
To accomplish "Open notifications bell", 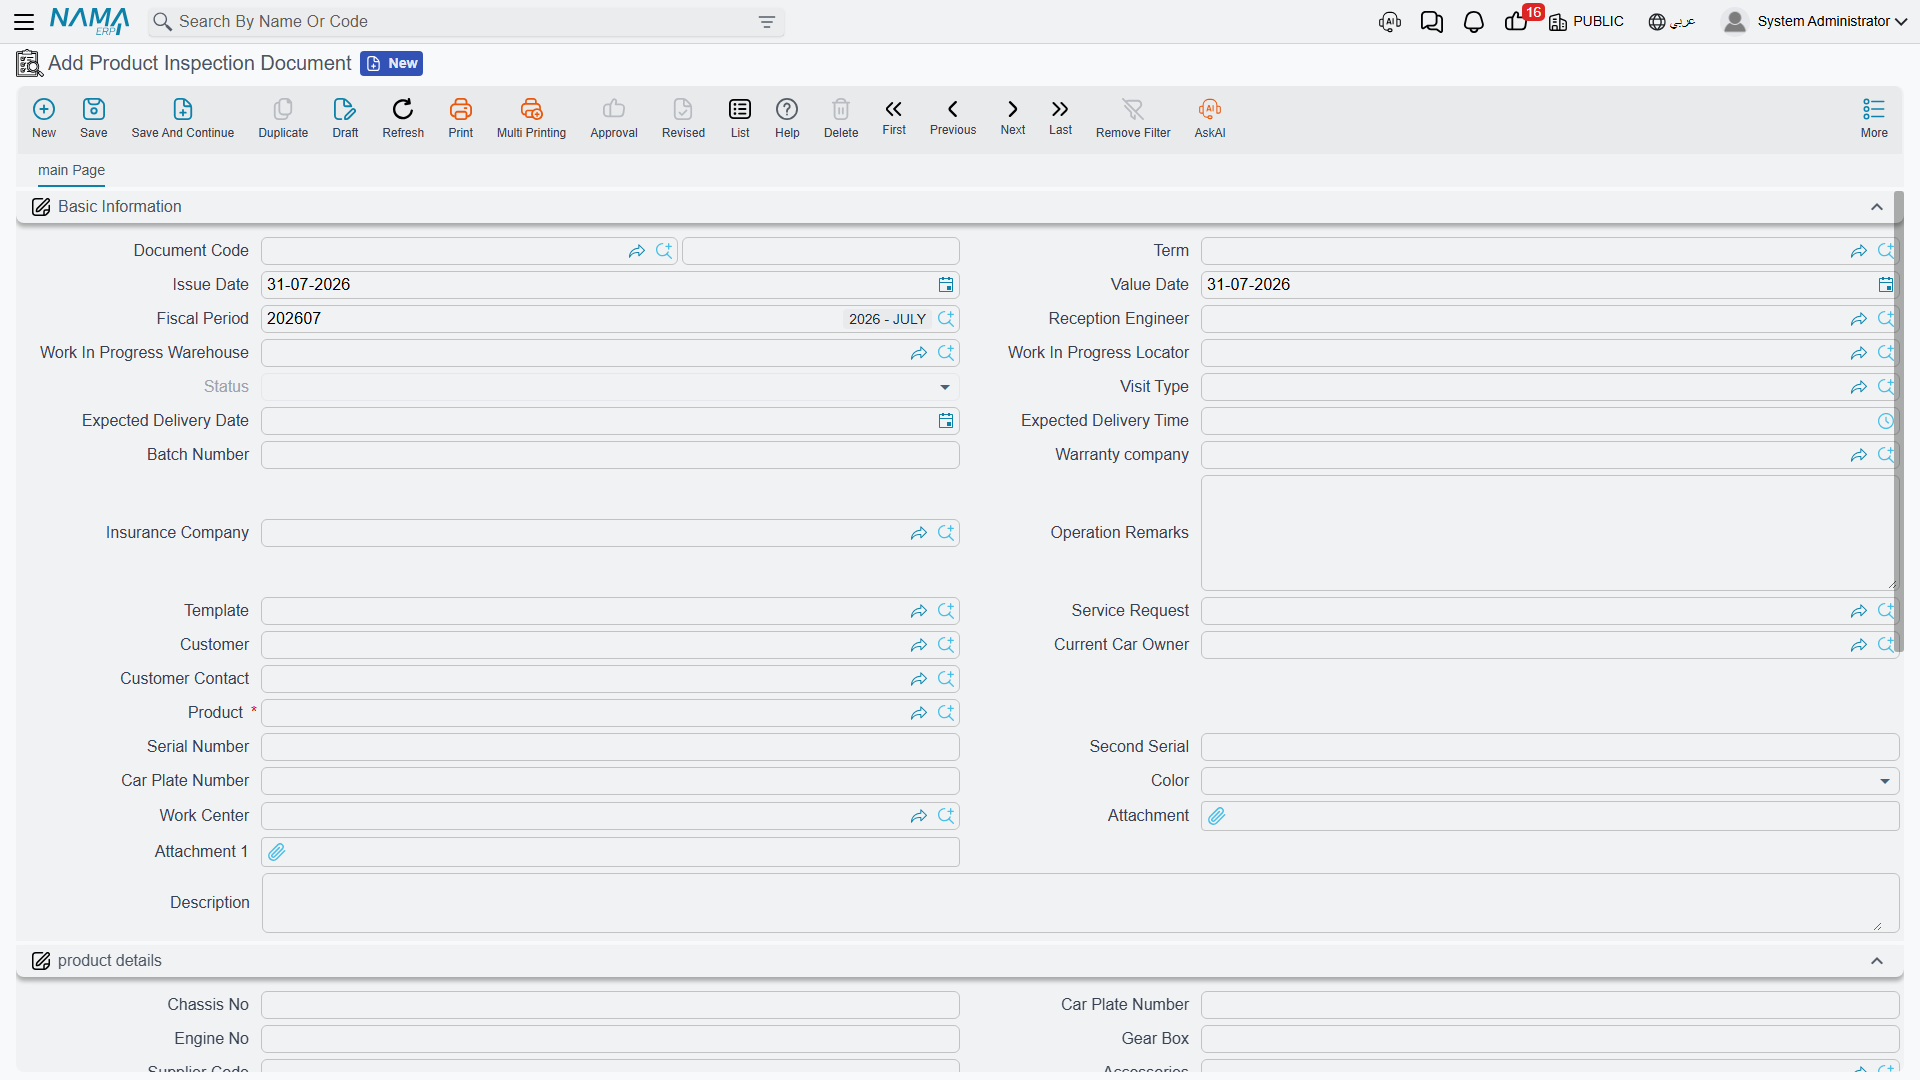I will coord(1474,21).
